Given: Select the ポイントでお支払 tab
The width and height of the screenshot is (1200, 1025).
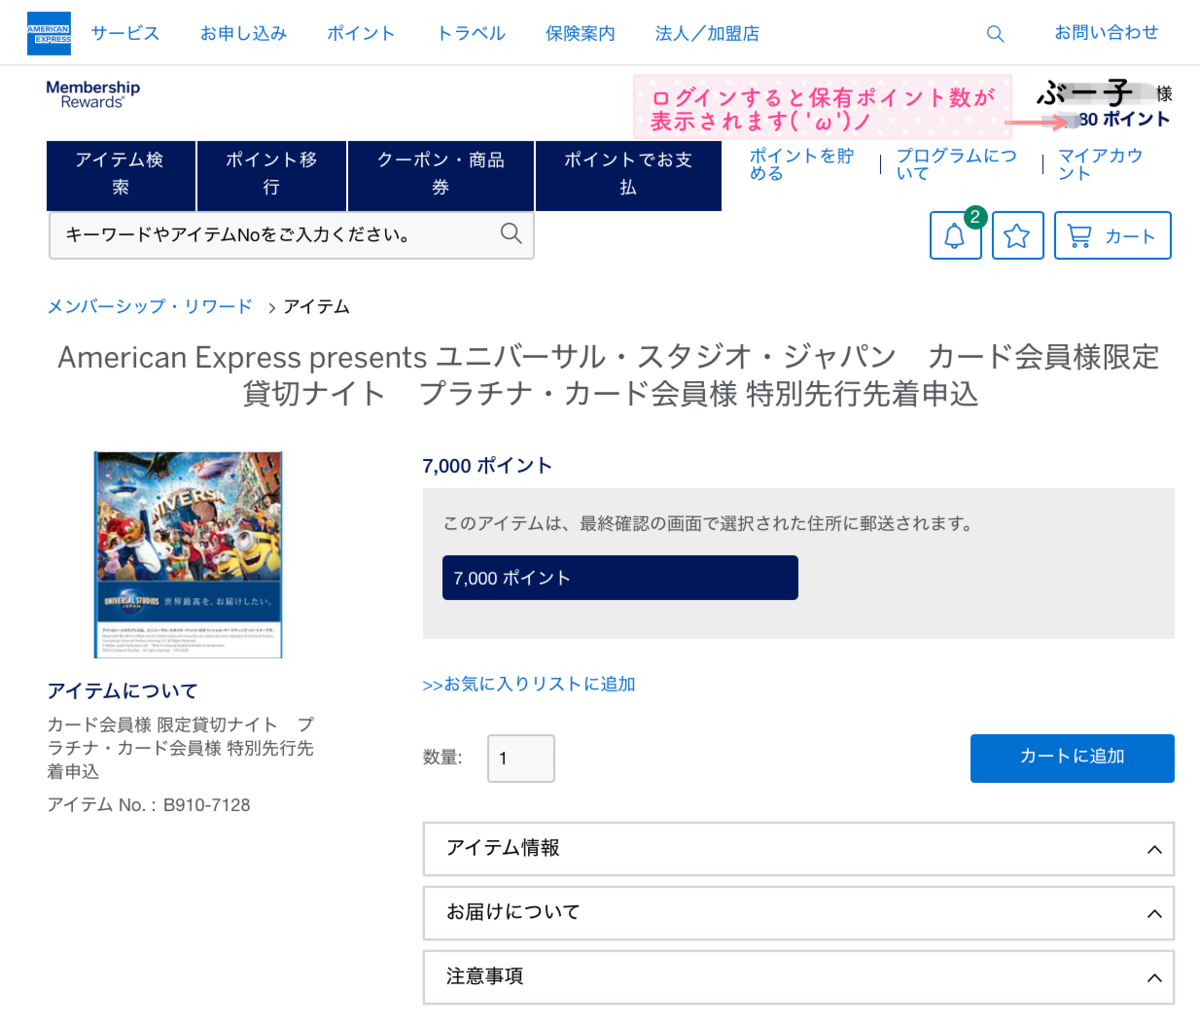Looking at the screenshot, I should point(628,174).
